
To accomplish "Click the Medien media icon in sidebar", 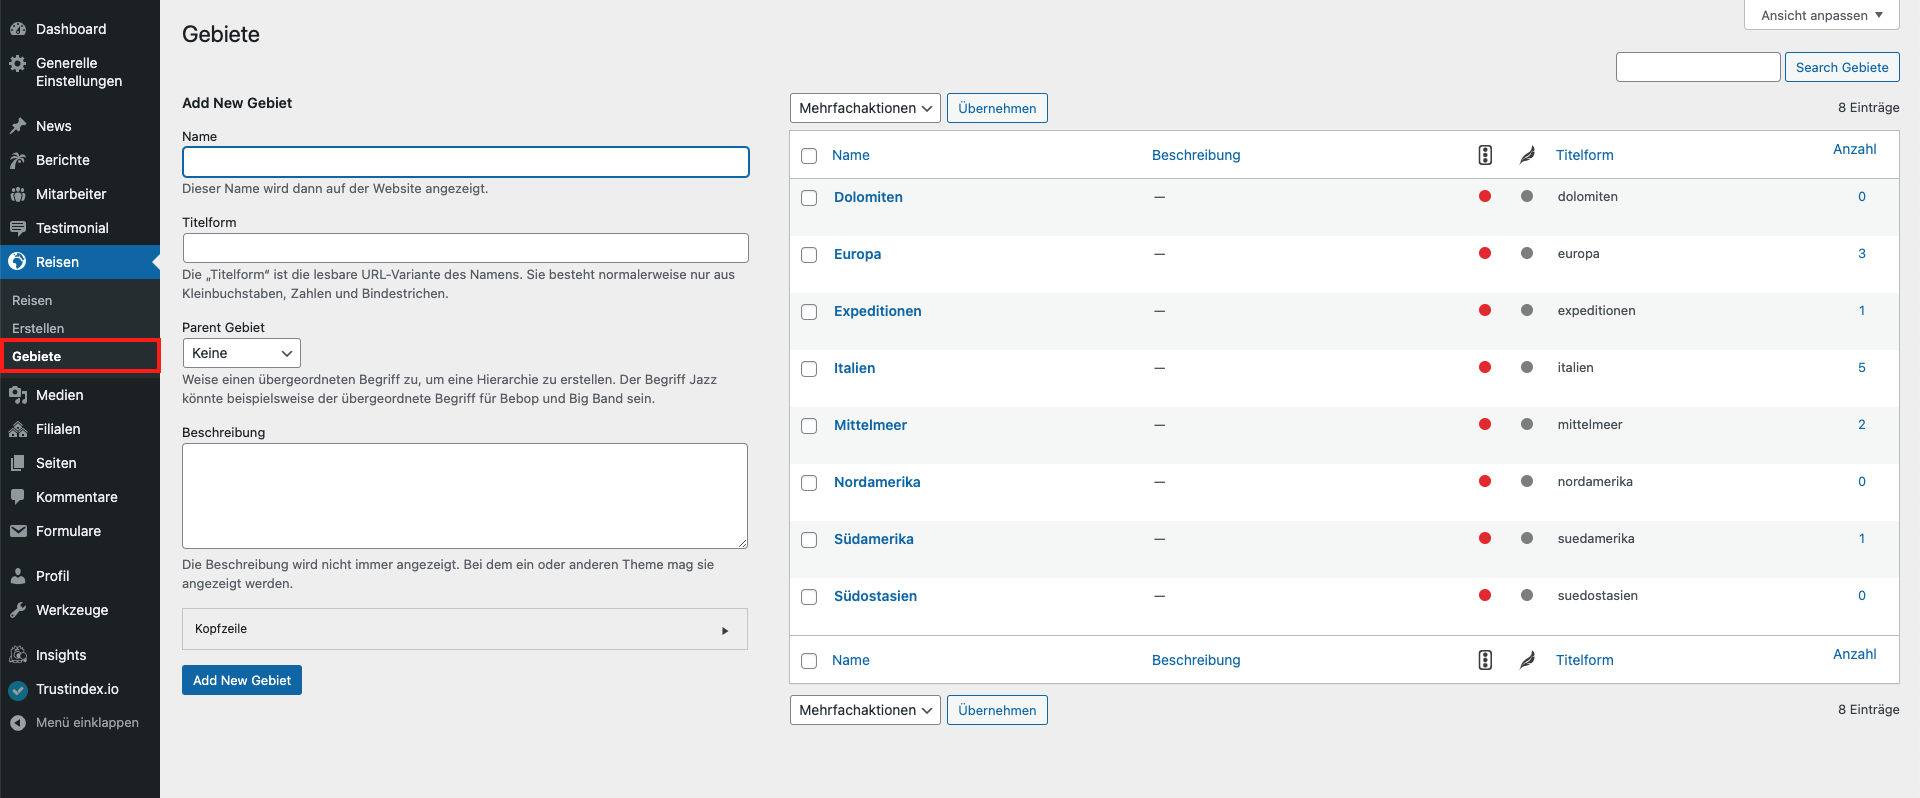I will click(18, 395).
